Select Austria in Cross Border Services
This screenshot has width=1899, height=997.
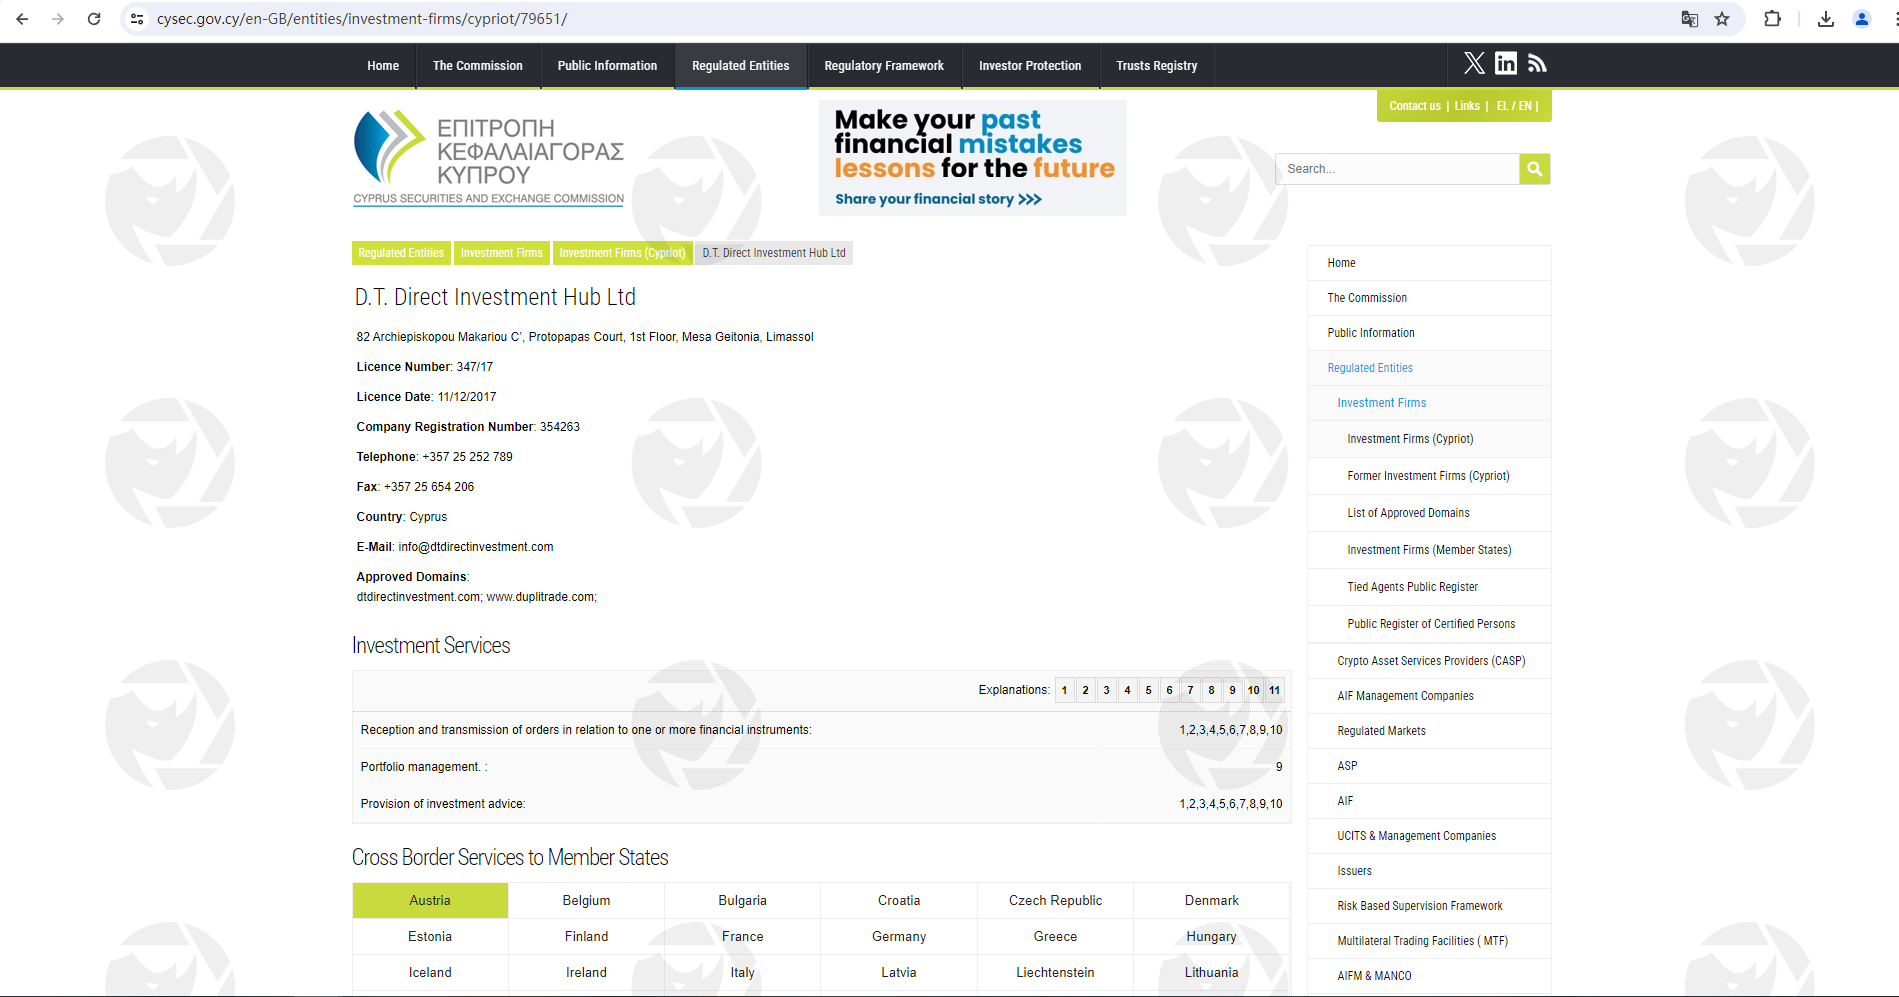(x=430, y=900)
